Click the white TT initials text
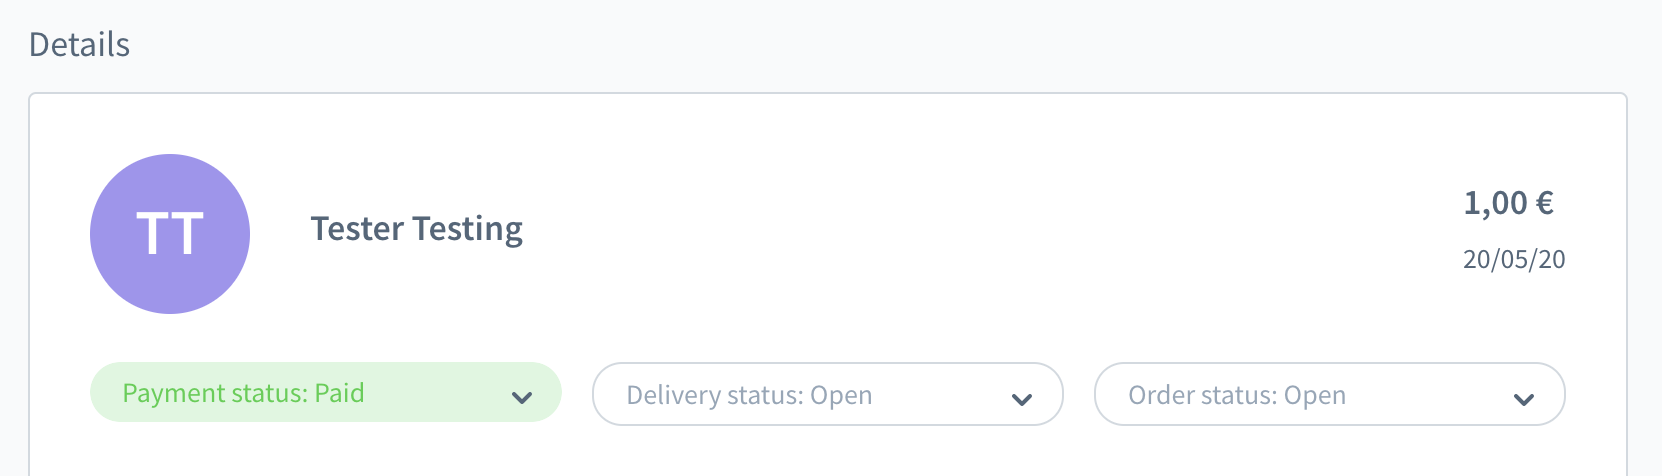 [x=170, y=234]
